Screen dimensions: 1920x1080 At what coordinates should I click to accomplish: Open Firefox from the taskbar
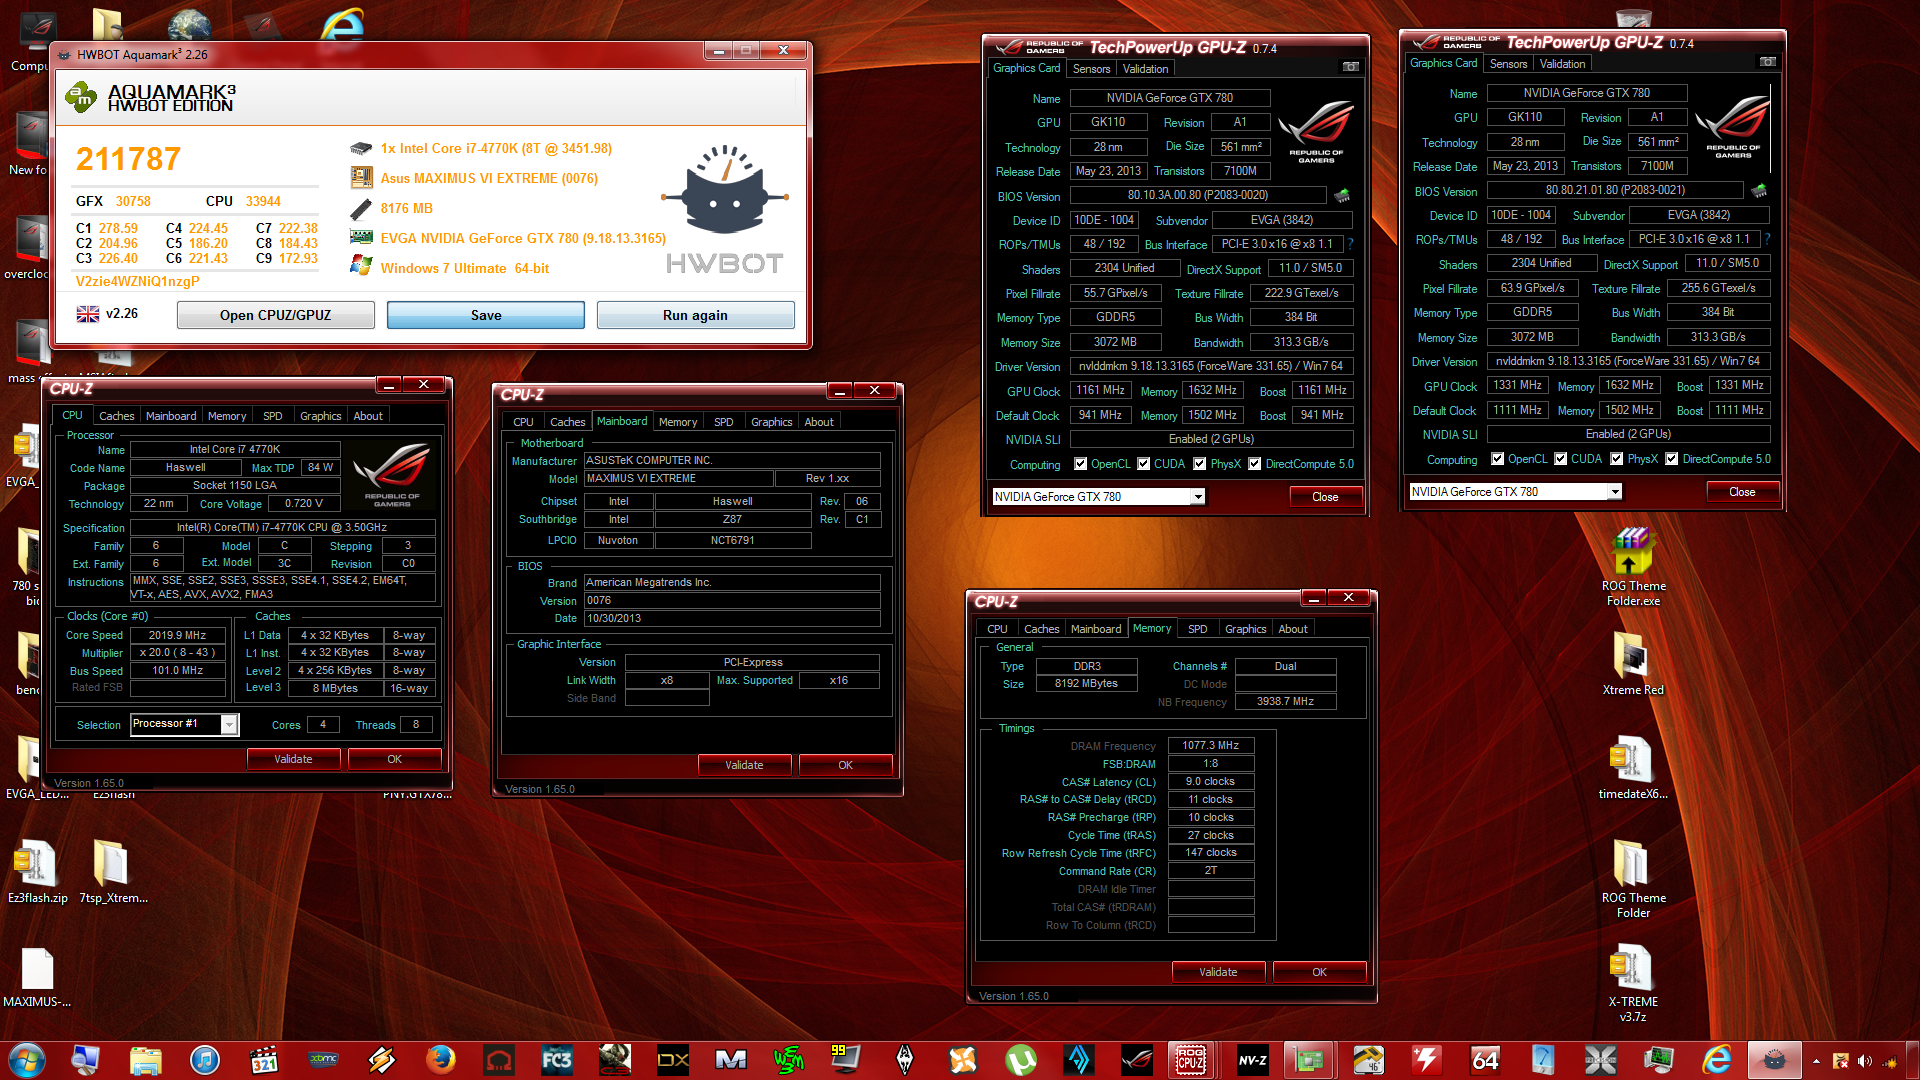click(441, 1059)
